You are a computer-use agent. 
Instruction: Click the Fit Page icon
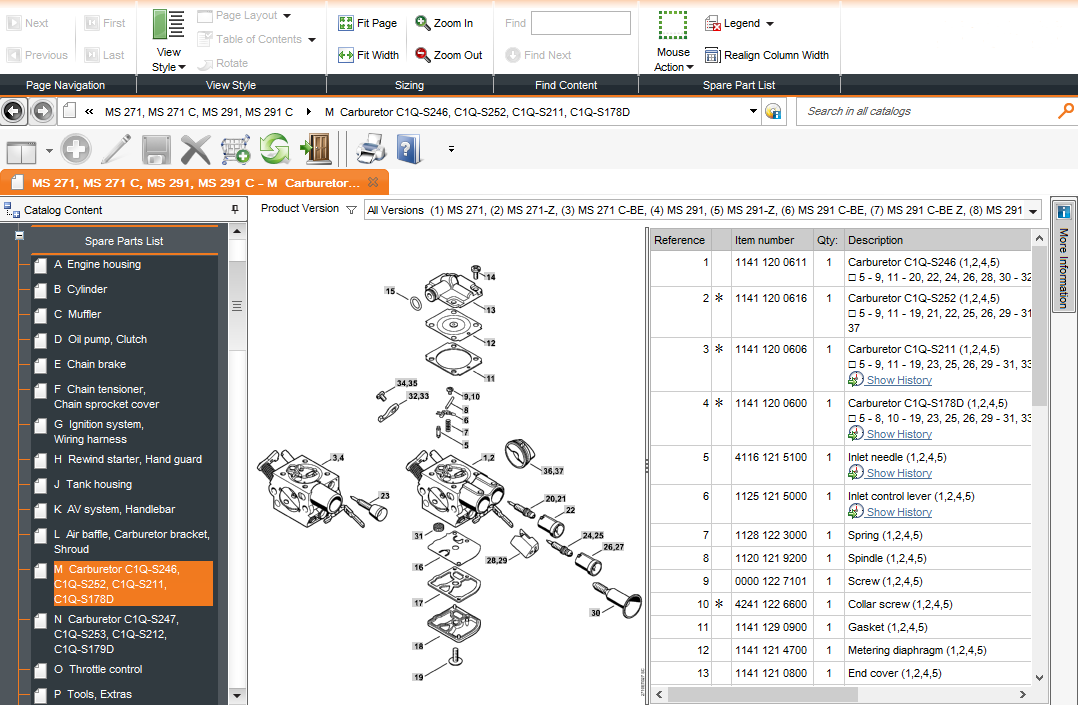point(345,23)
